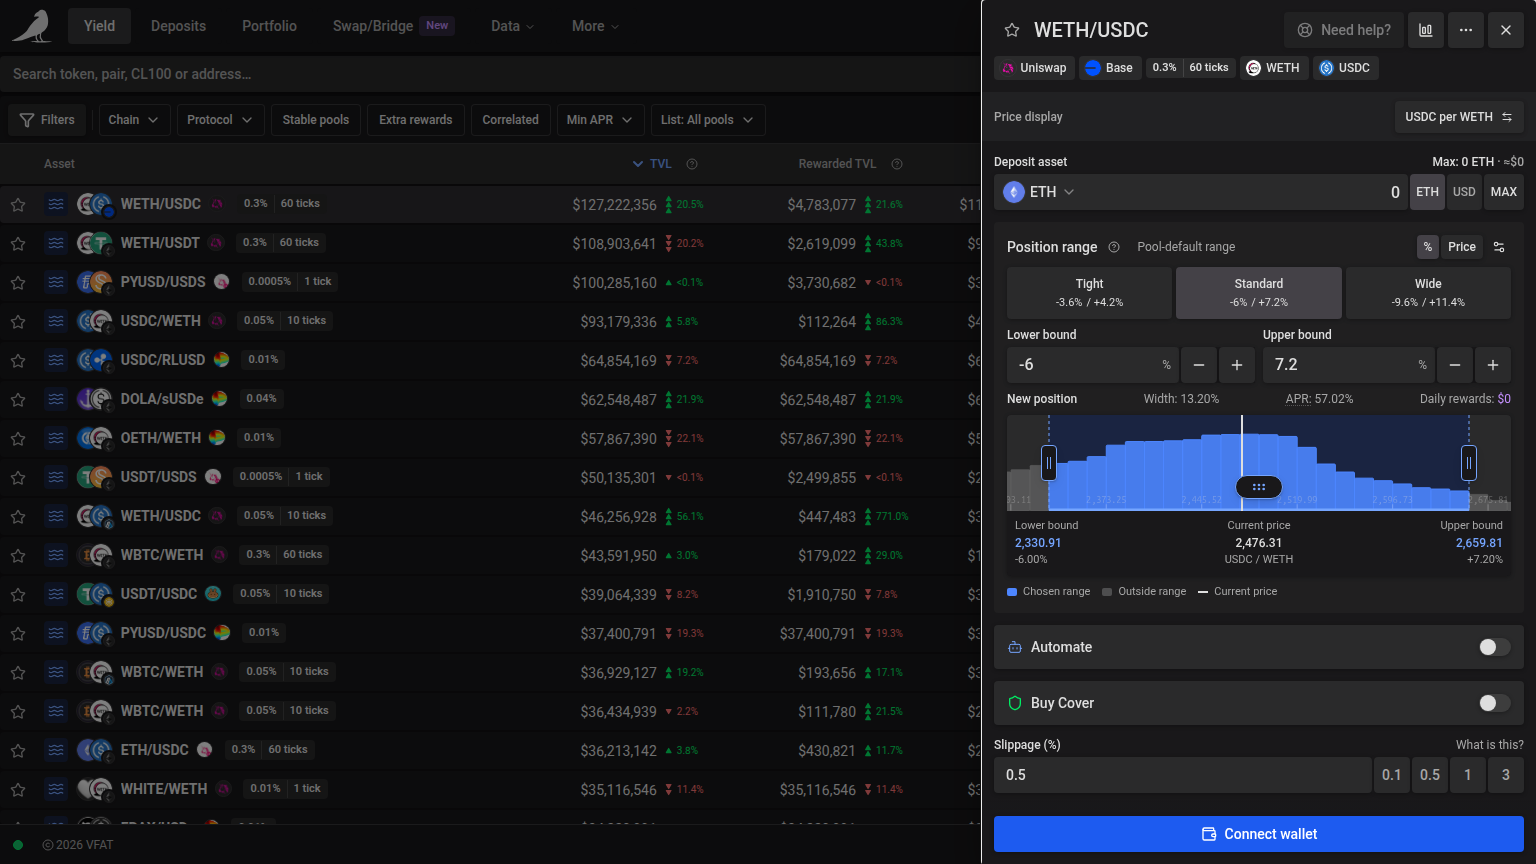This screenshot has height=864, width=1536.
Task: Enable the Buy Cover toggle
Action: 1495,703
